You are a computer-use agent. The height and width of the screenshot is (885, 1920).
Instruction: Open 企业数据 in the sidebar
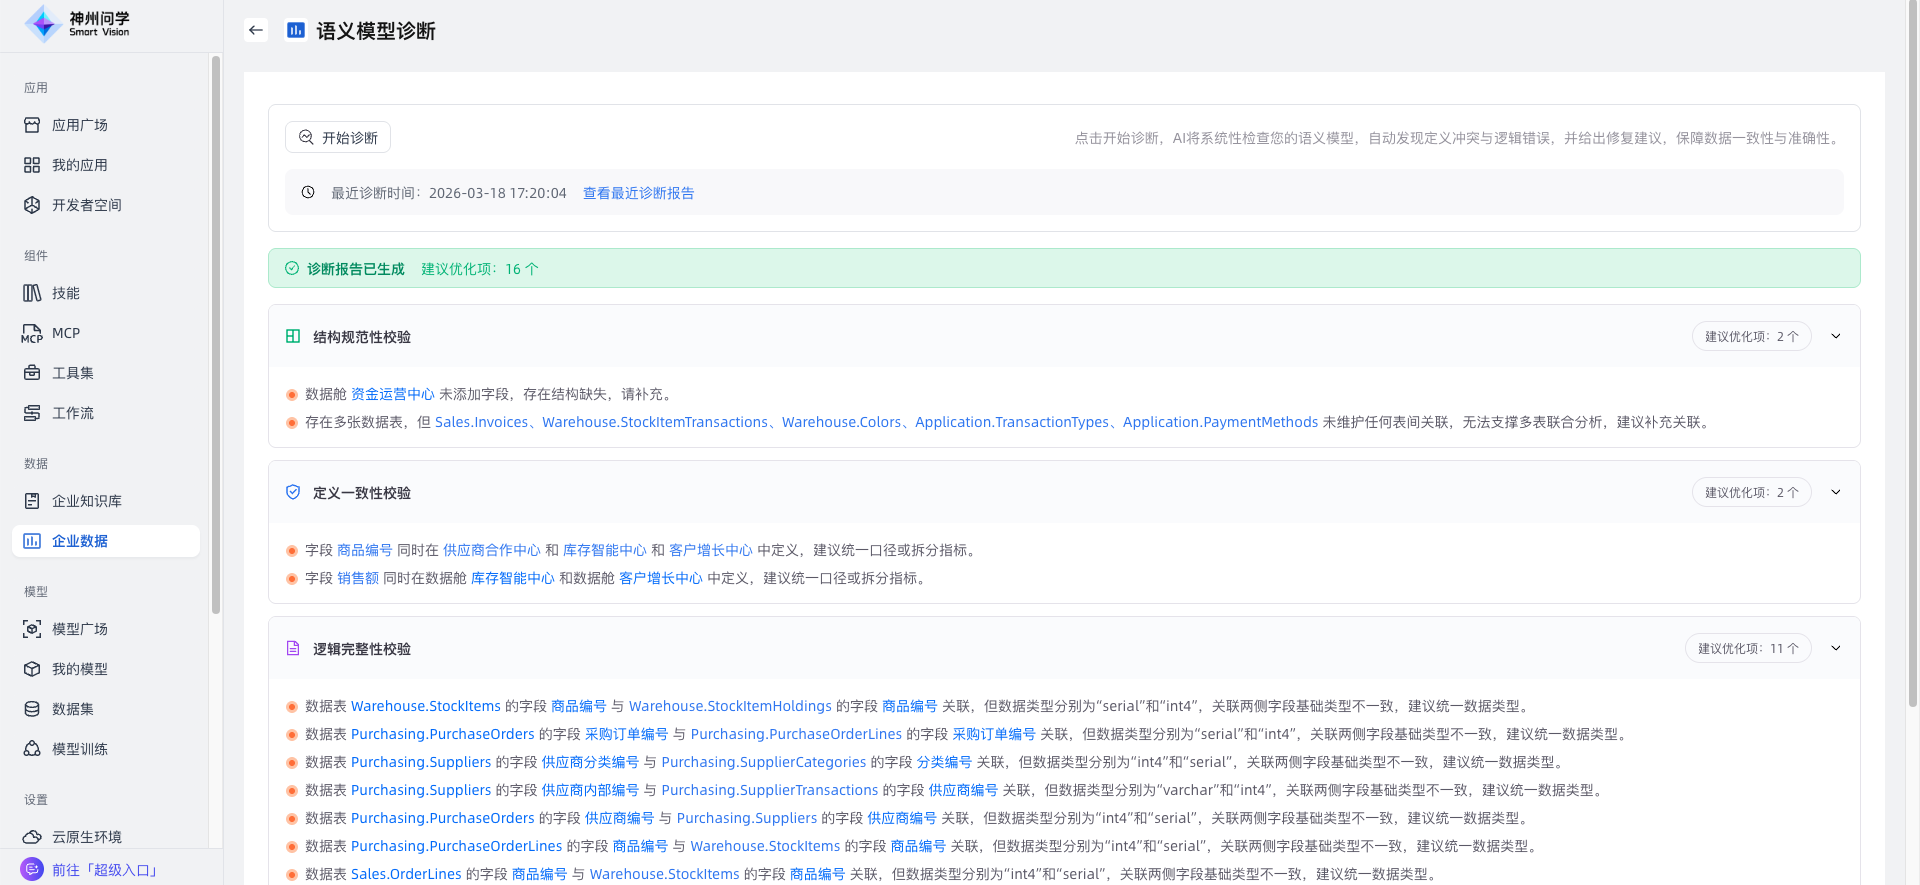tap(80, 541)
